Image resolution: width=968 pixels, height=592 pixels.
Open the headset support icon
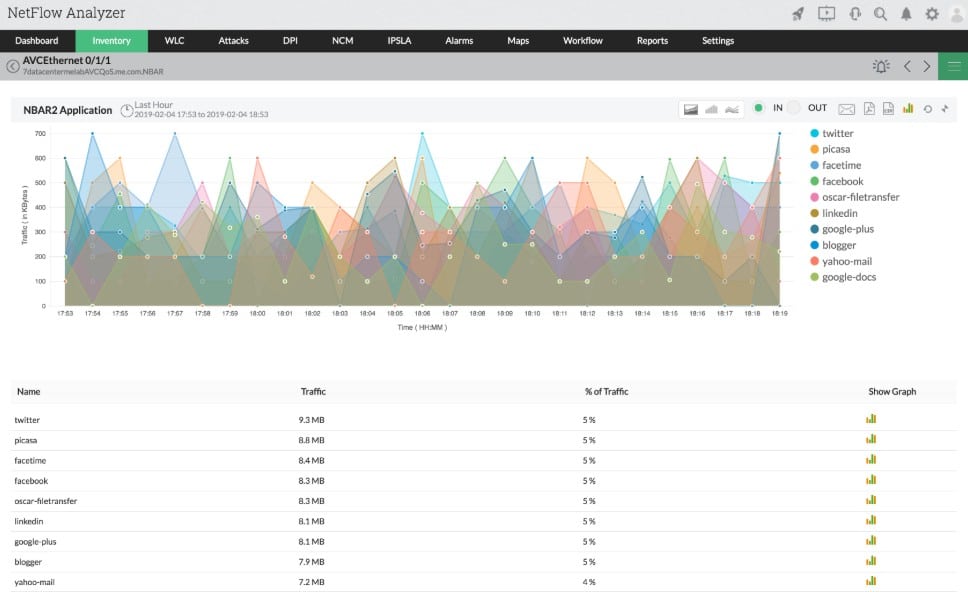tap(855, 14)
